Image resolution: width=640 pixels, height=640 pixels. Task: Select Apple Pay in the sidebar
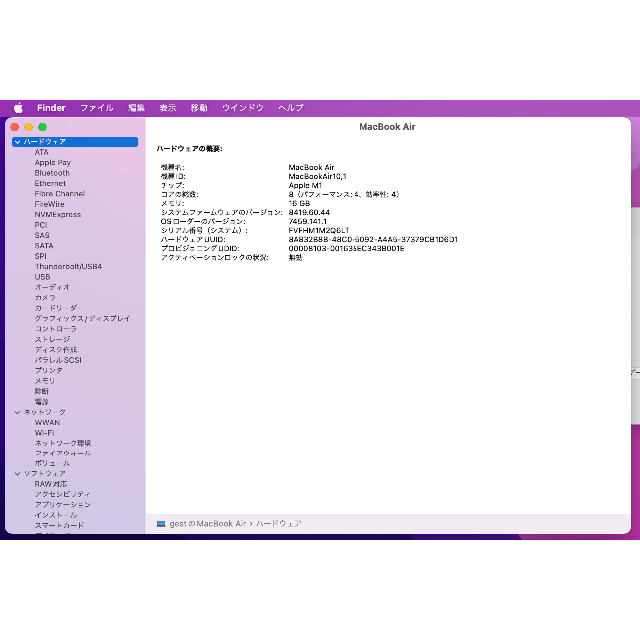(x=53, y=163)
